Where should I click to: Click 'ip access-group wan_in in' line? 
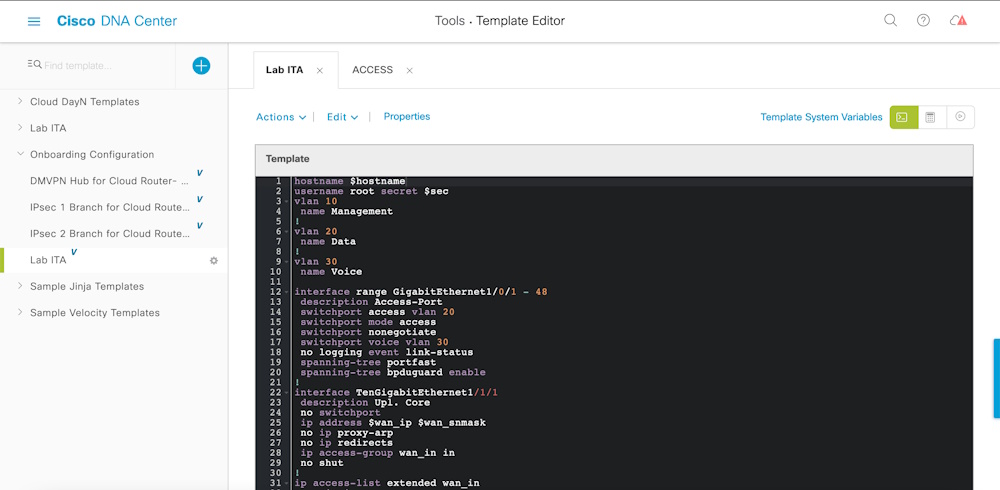click(x=378, y=452)
